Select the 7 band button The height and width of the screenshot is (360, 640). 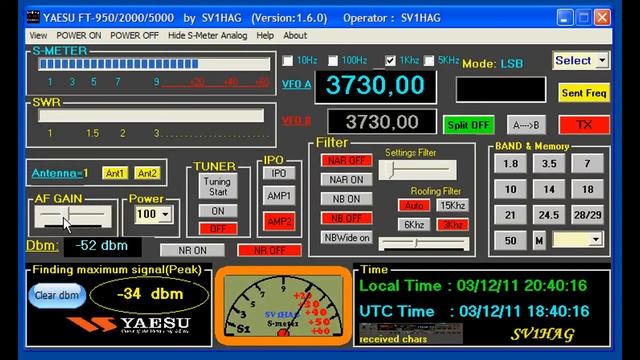tap(587, 164)
